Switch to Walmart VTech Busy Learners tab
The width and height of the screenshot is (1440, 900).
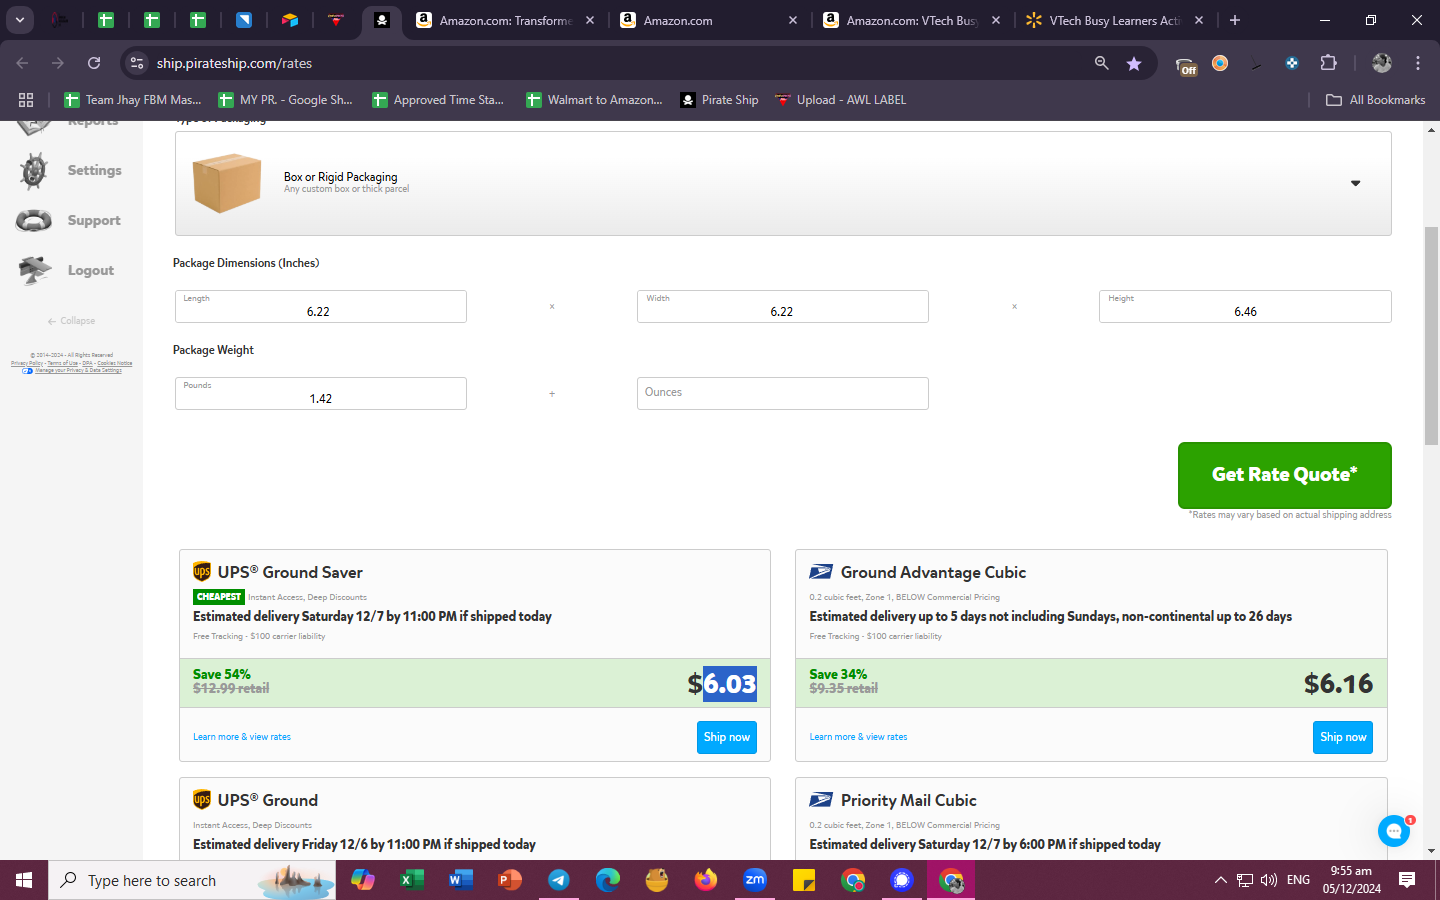coord(1114,20)
